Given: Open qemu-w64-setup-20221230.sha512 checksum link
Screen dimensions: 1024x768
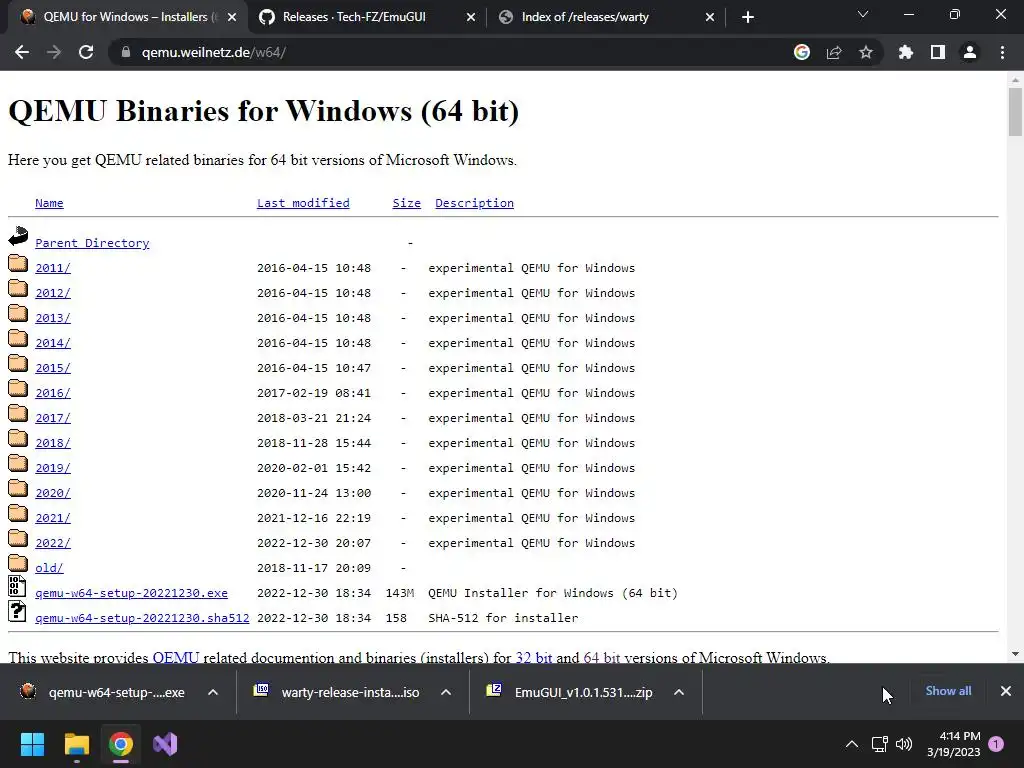Looking at the screenshot, I should tap(142, 618).
